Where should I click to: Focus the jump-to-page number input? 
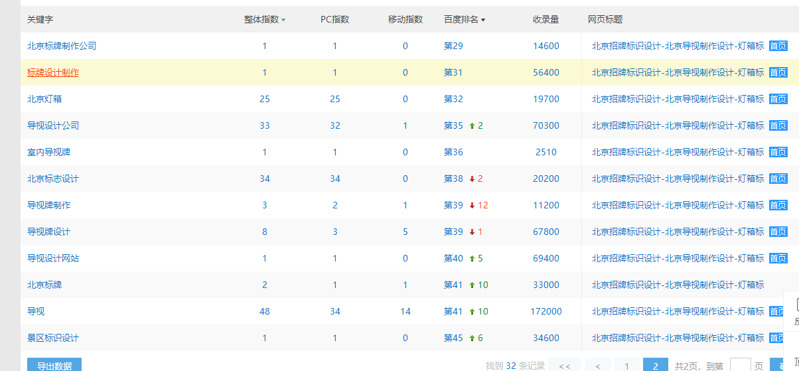click(740, 365)
